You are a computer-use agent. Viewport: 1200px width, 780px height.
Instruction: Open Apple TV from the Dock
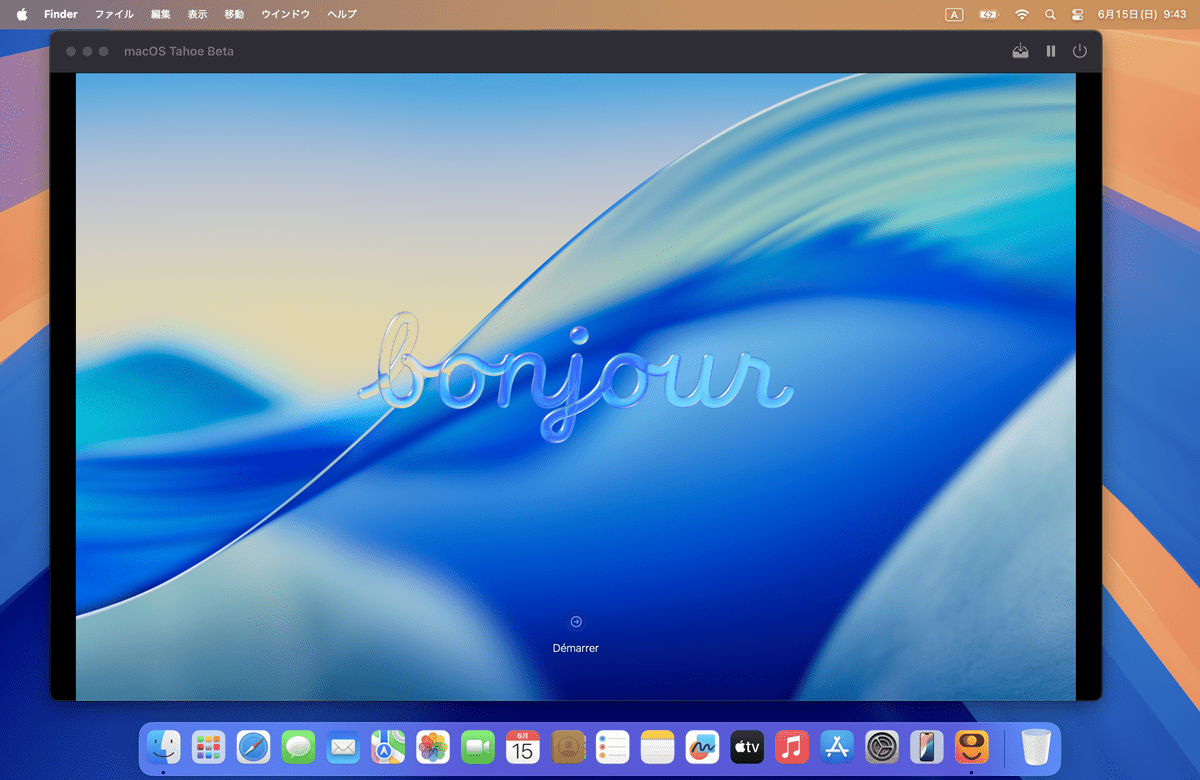click(x=747, y=747)
